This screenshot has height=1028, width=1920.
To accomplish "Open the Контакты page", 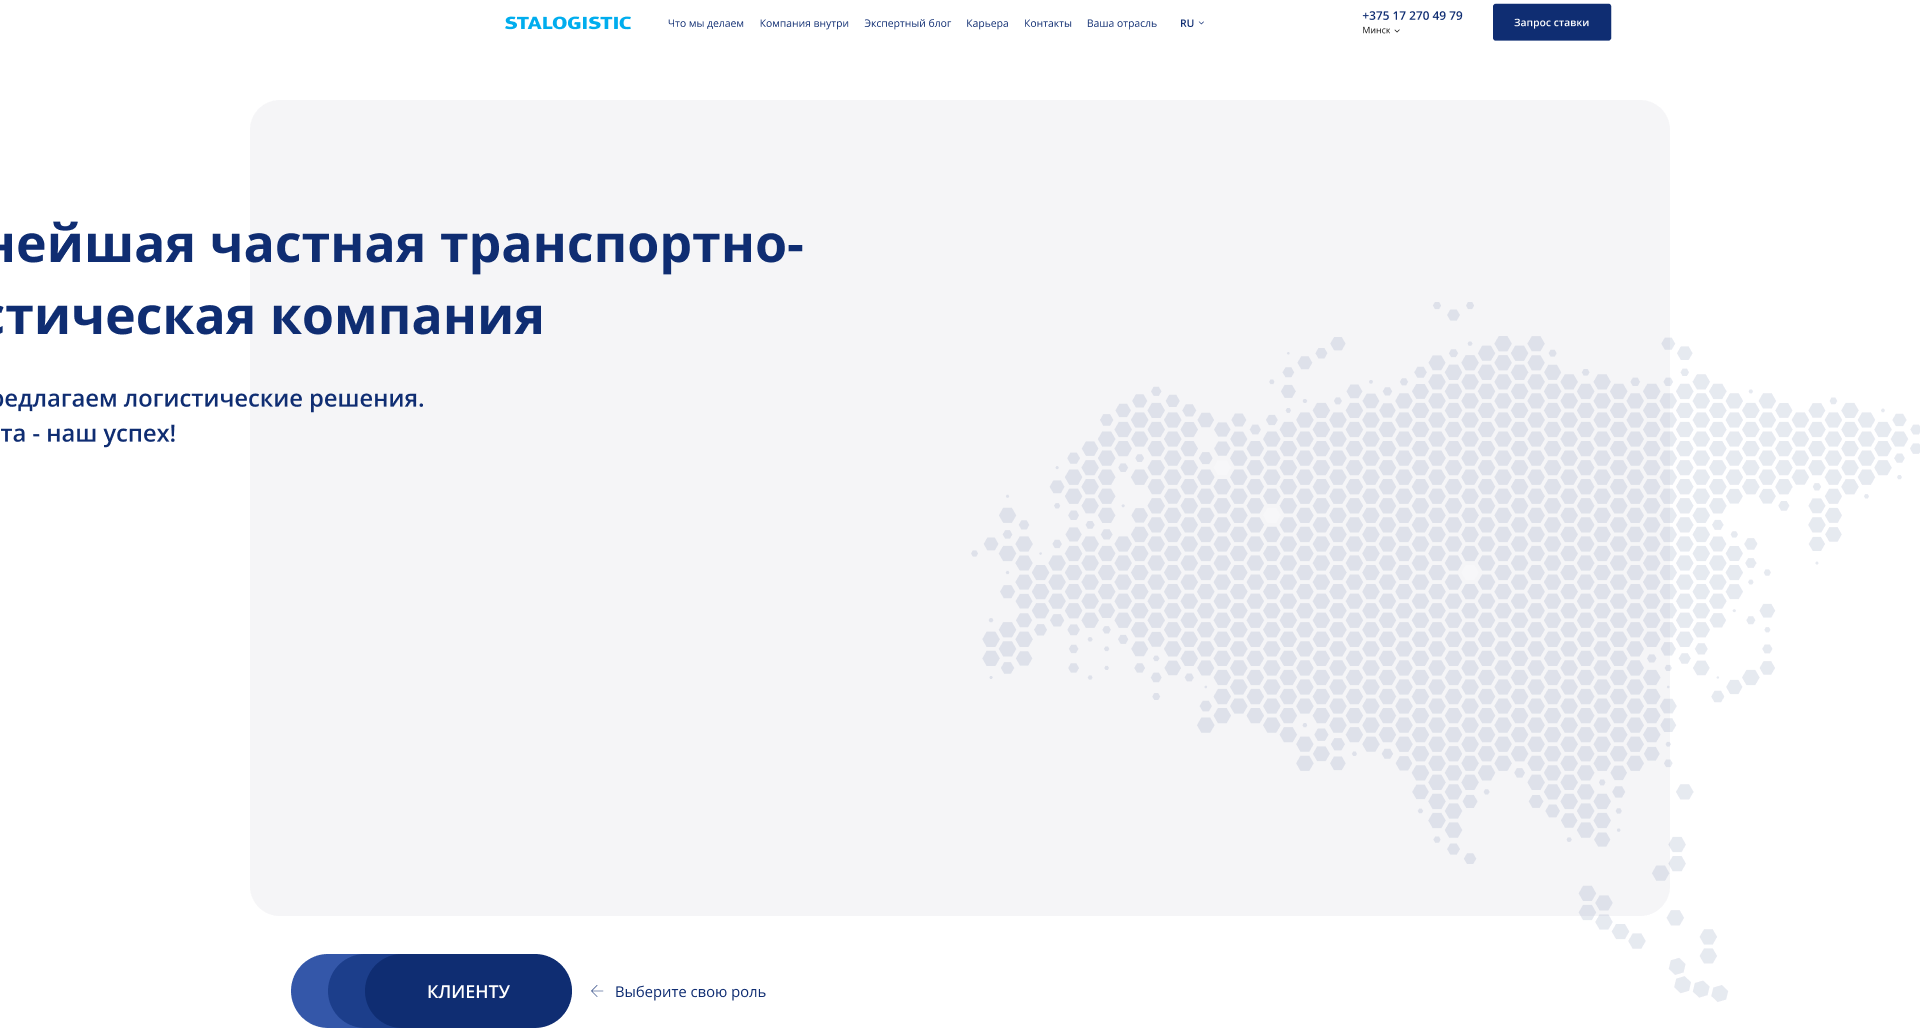I will (1047, 23).
